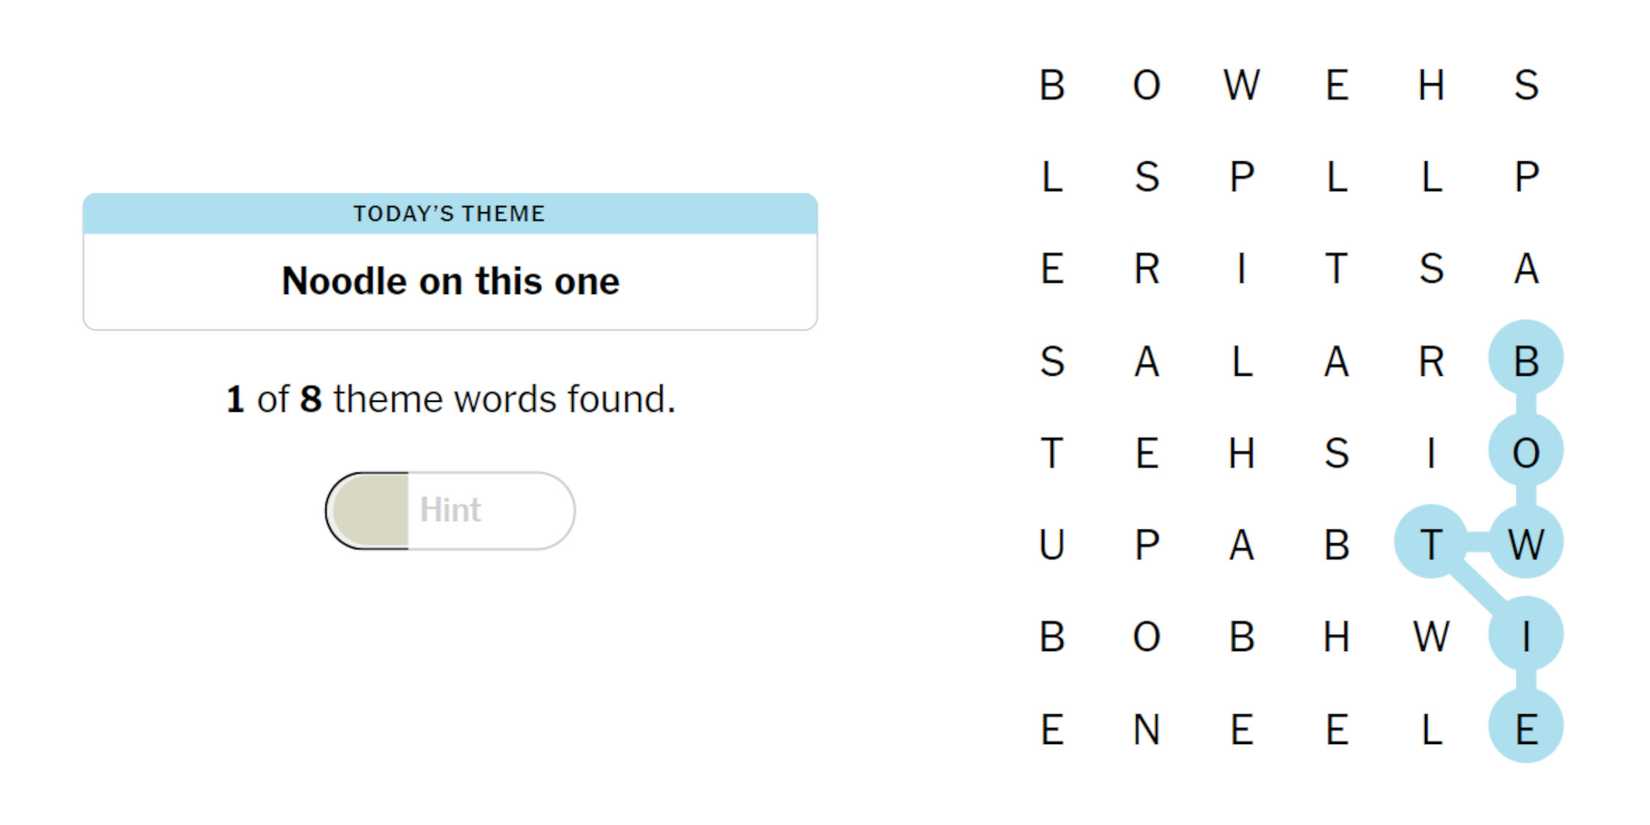Tap the highlighted letter O
Screen dimensions: 1650x825
1525,453
